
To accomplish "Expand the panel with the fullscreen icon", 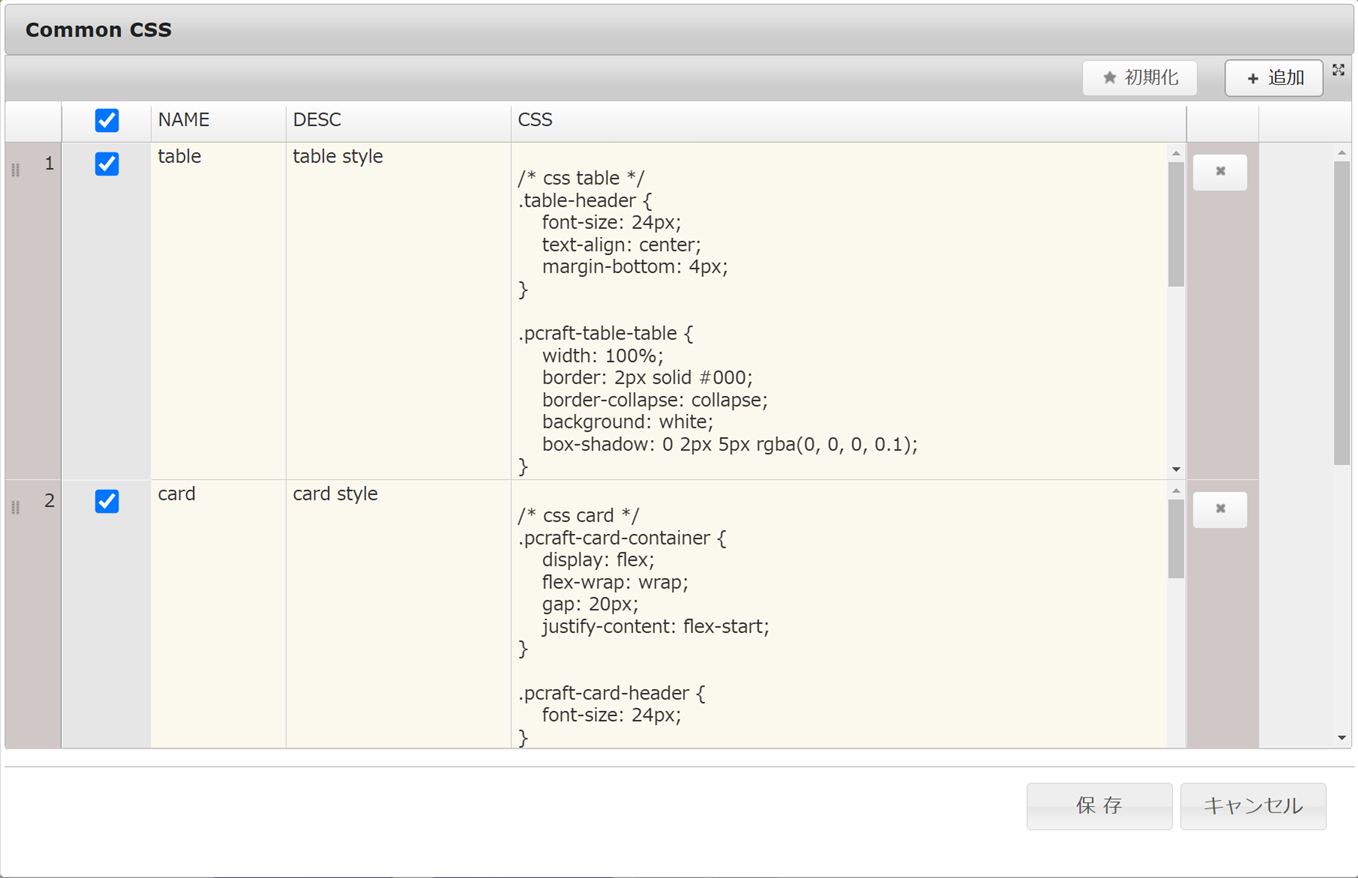I will click(x=1338, y=70).
